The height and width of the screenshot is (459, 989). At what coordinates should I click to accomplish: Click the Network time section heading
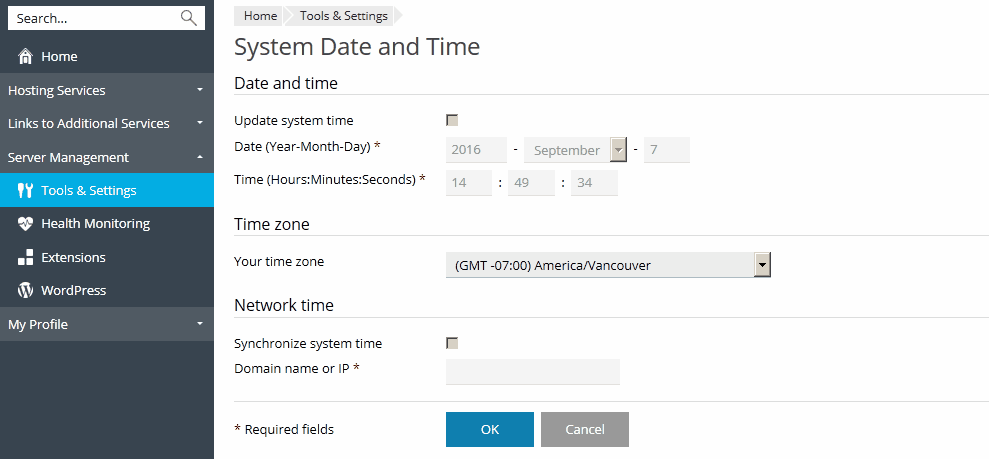click(284, 305)
